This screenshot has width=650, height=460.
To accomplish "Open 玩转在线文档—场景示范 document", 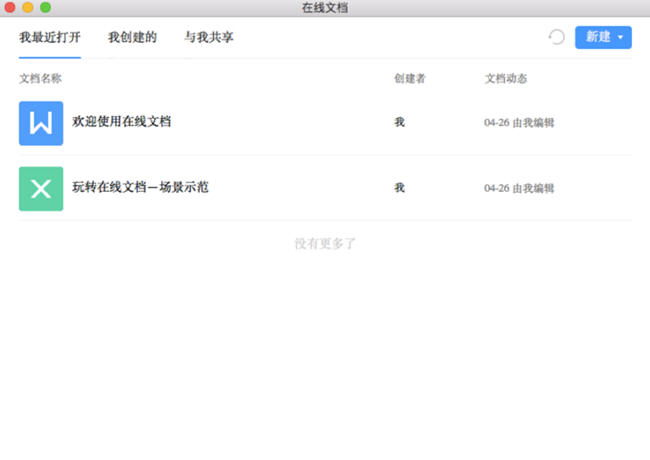I will (x=140, y=187).
